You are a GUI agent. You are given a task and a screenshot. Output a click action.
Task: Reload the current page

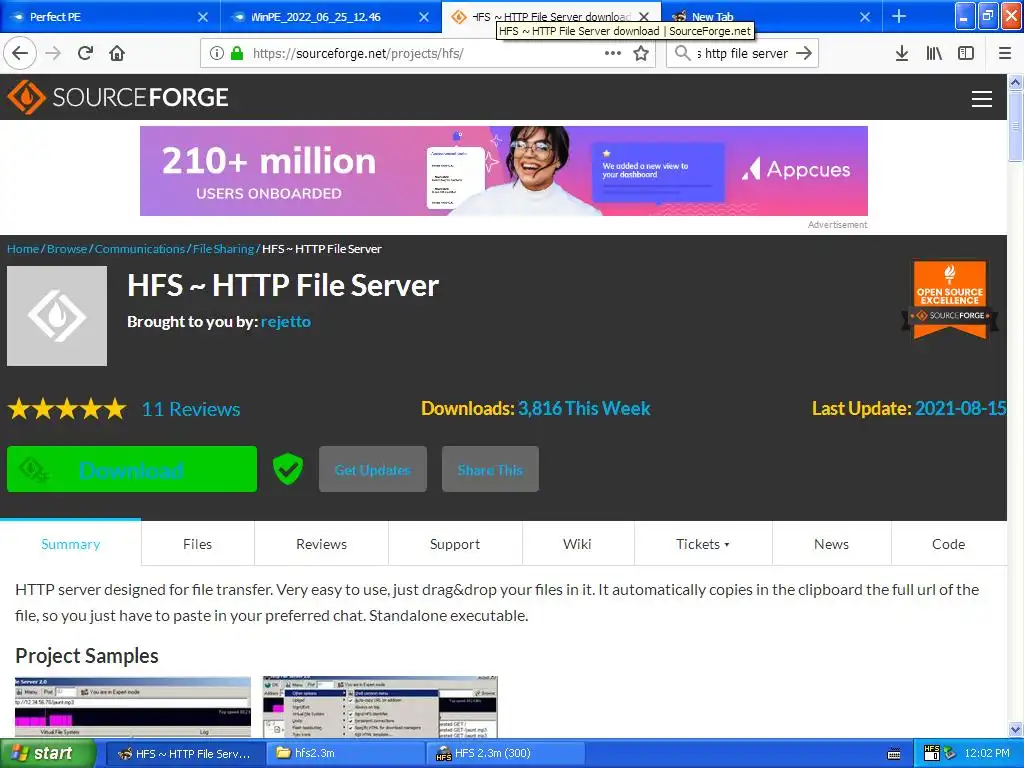click(x=85, y=53)
